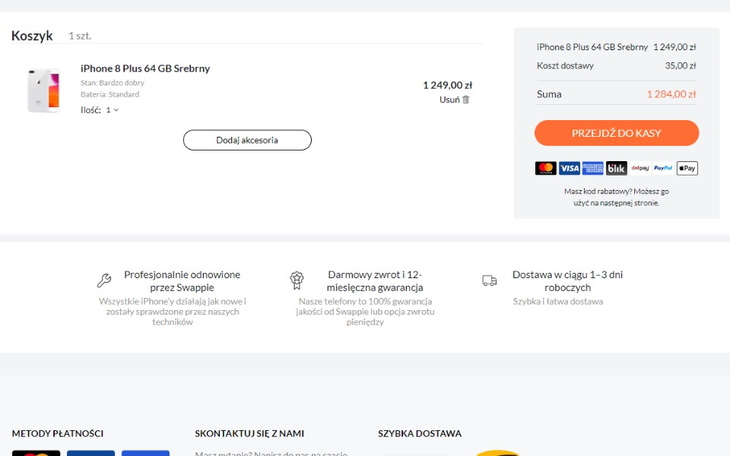This screenshot has width=730, height=456.
Task: Click the METODY PŁATNOŚCI footer heading
Action: pos(58,434)
